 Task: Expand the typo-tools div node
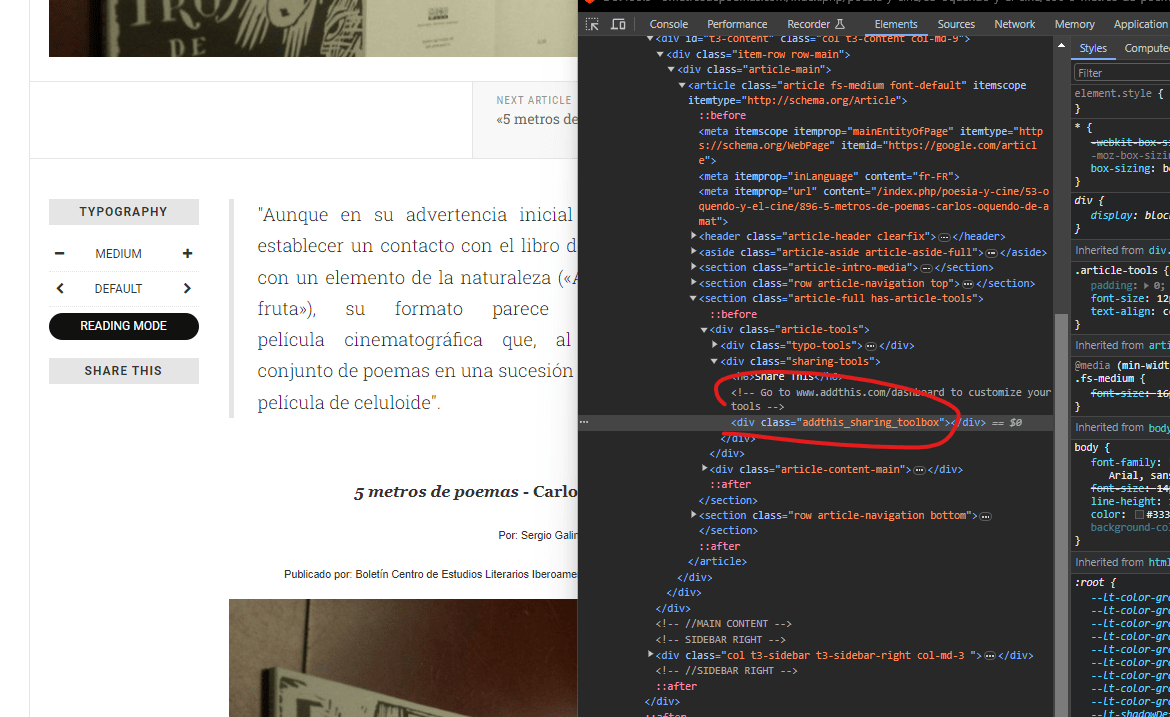tap(715, 345)
